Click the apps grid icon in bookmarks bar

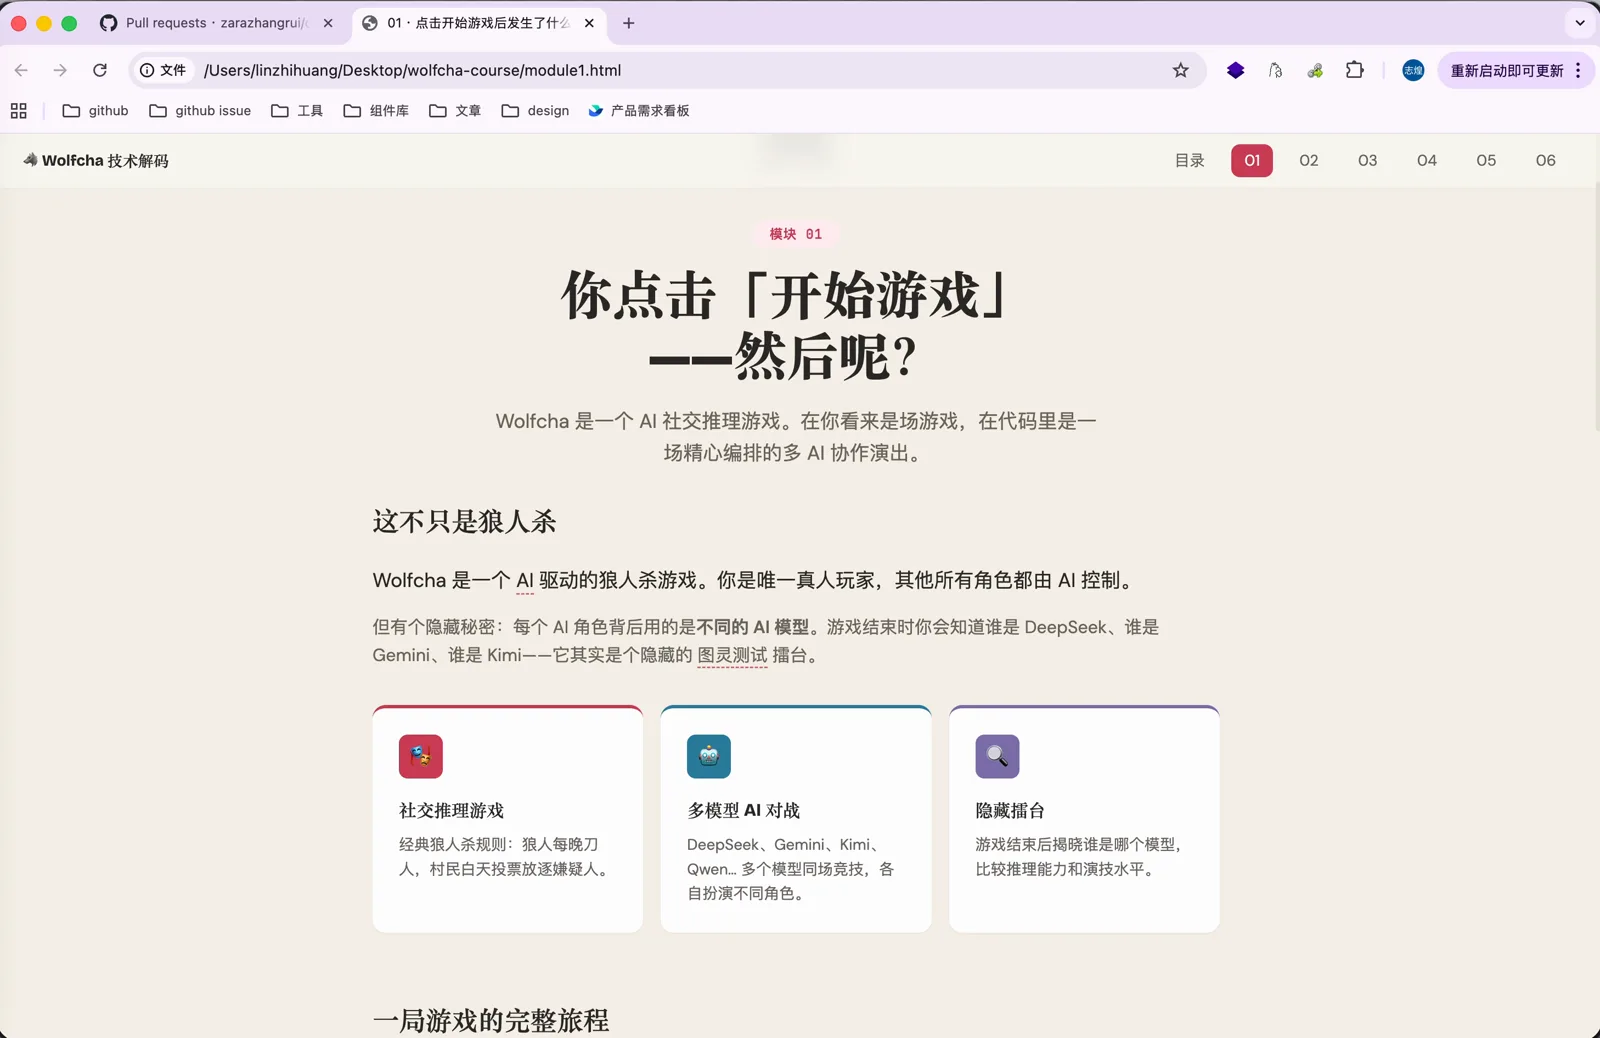click(19, 111)
